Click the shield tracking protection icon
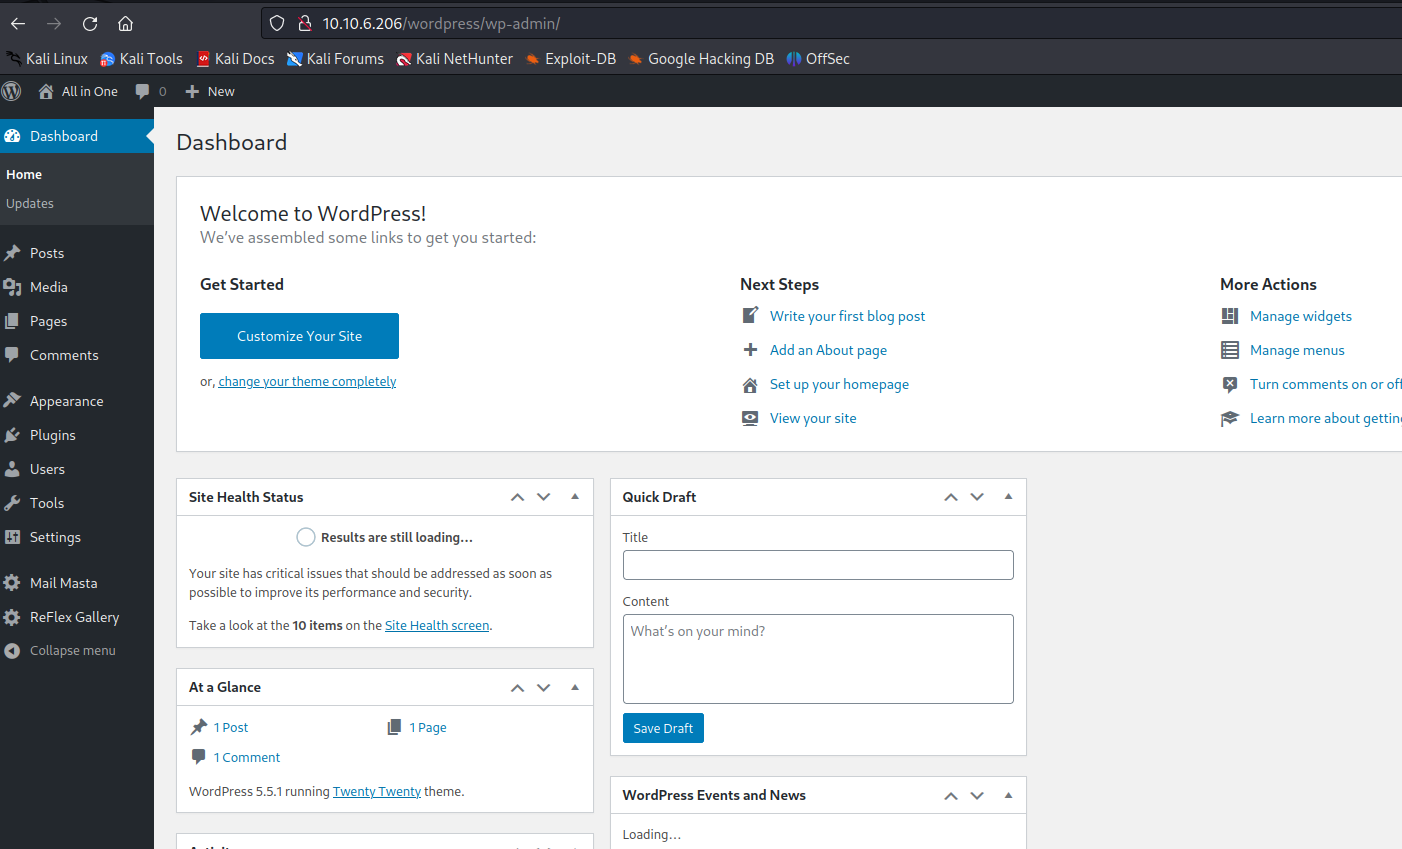Image resolution: width=1402 pixels, height=849 pixels. (x=278, y=23)
